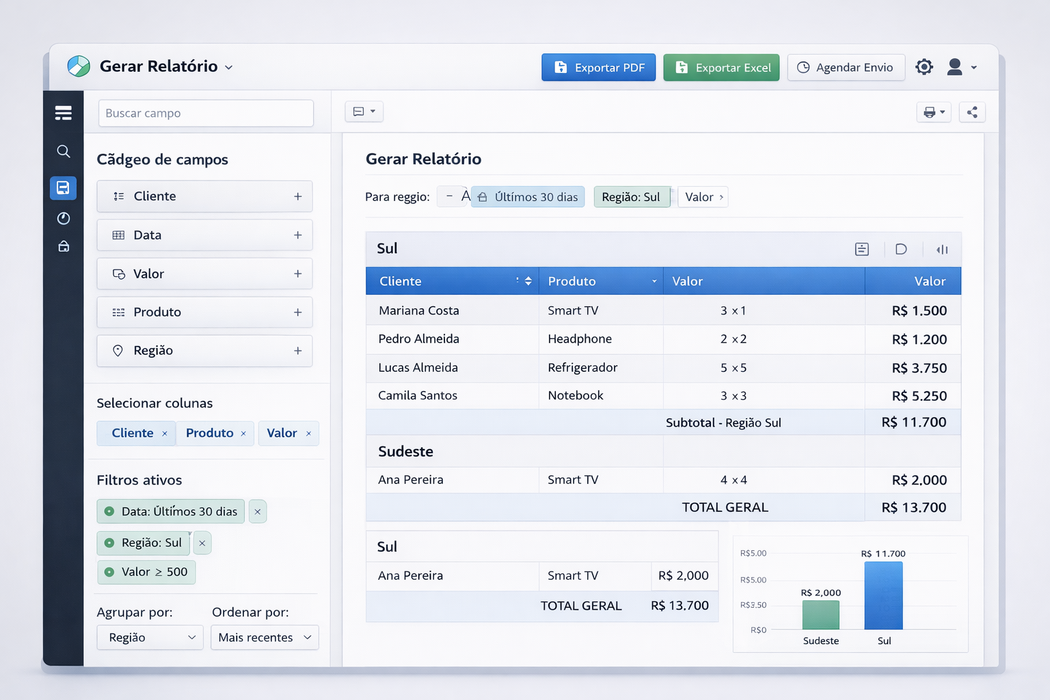
Task: Remove the Produto column chip
Action: (244, 434)
